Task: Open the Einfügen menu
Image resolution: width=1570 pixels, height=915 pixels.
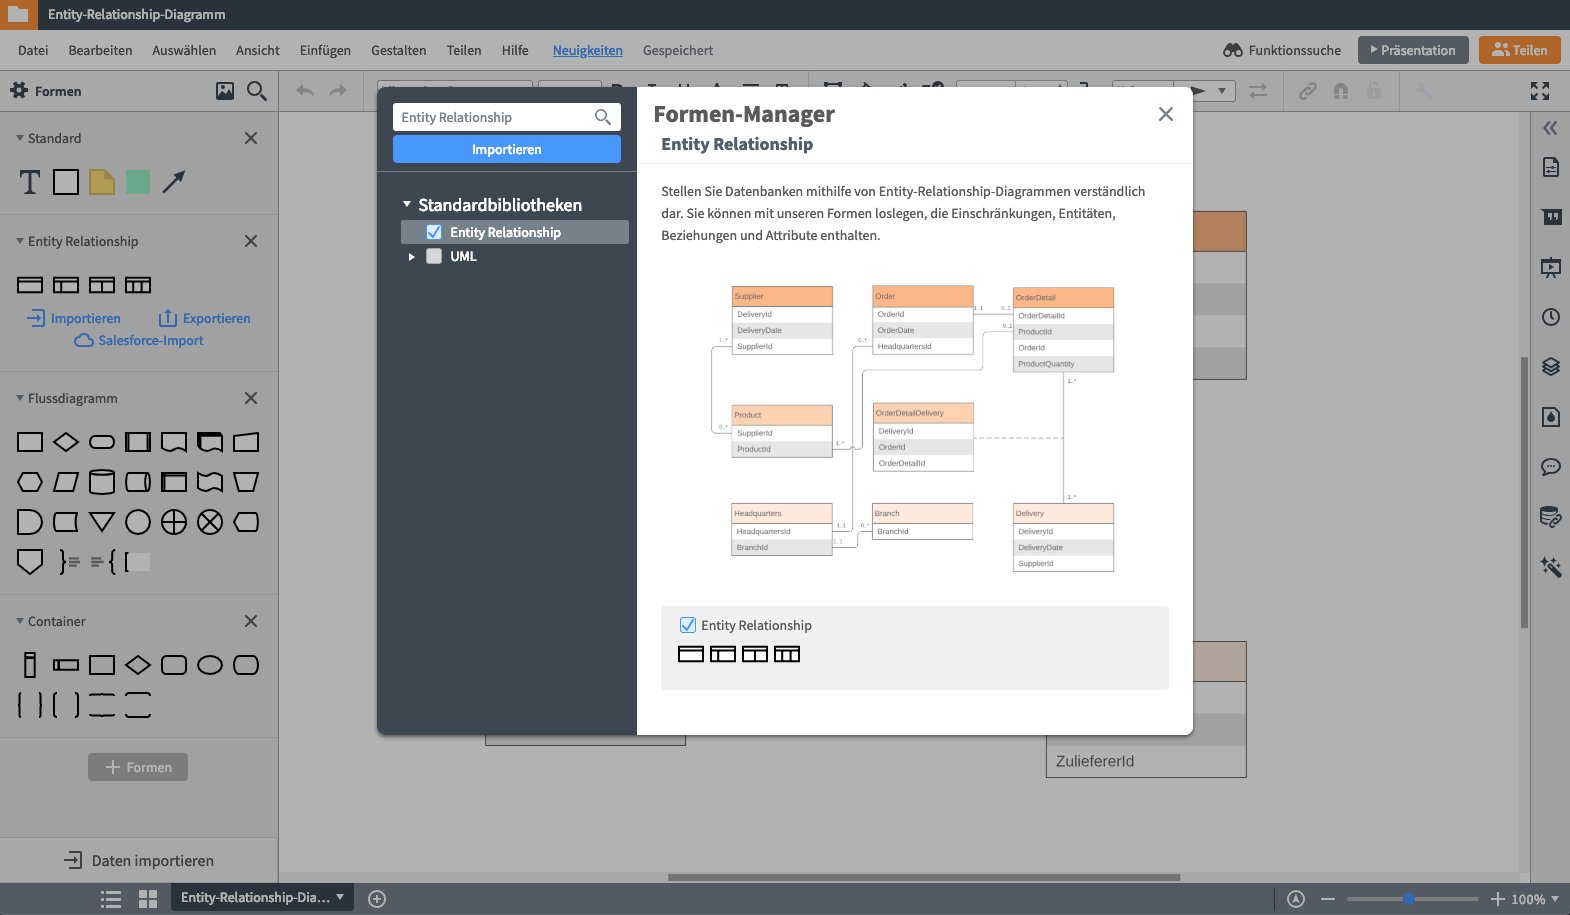Action: coord(325,50)
